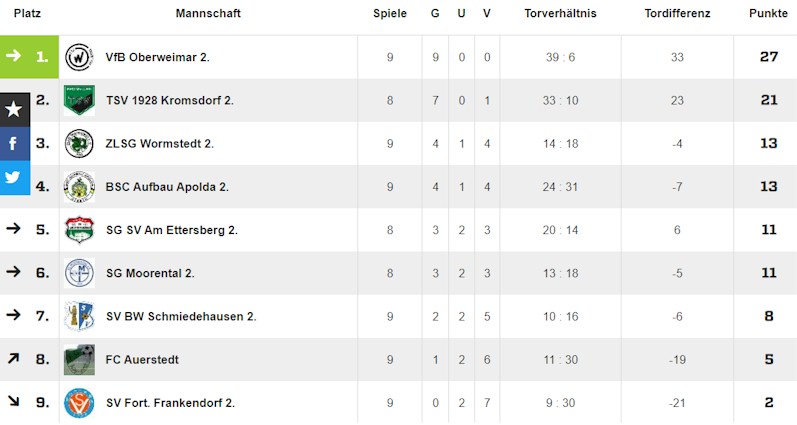797x425 pixels.
Task: Click the SG SV Am Ettersberg 2. crest
Action: (78, 230)
